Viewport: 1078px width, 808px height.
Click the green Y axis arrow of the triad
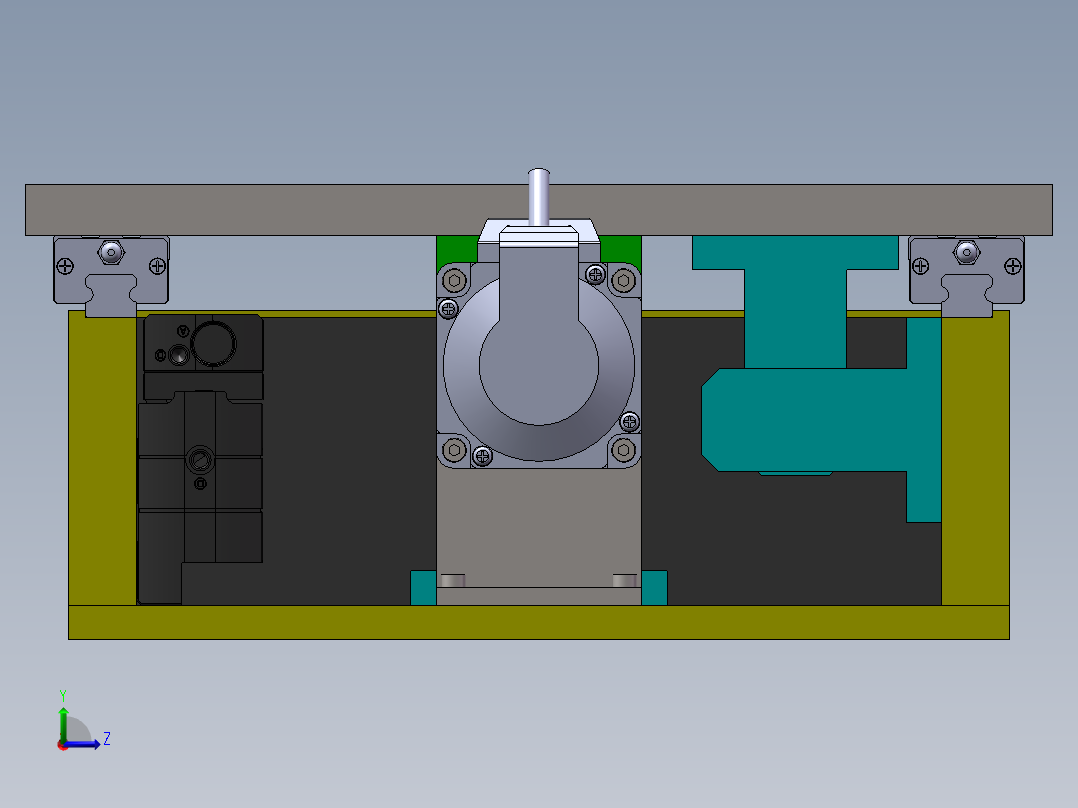click(63, 723)
